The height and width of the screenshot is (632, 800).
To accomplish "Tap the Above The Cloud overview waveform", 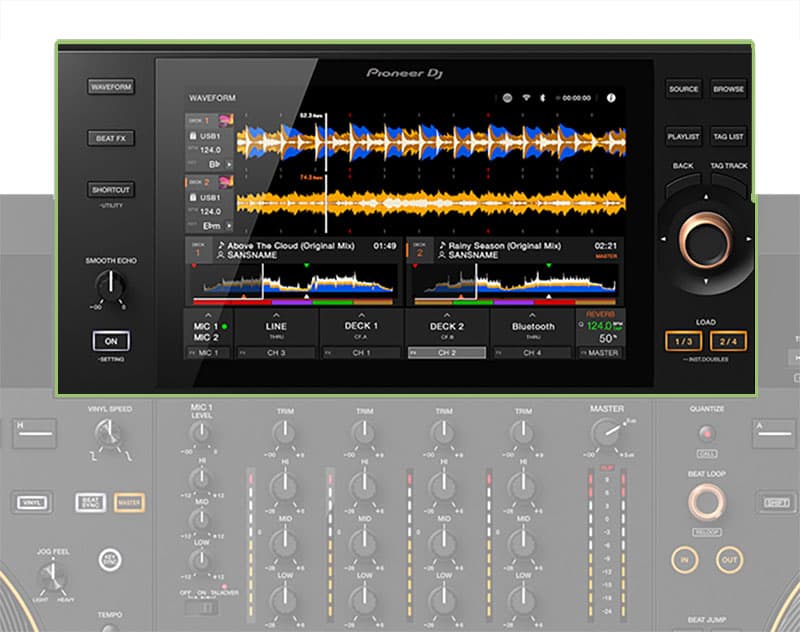I will [293, 285].
